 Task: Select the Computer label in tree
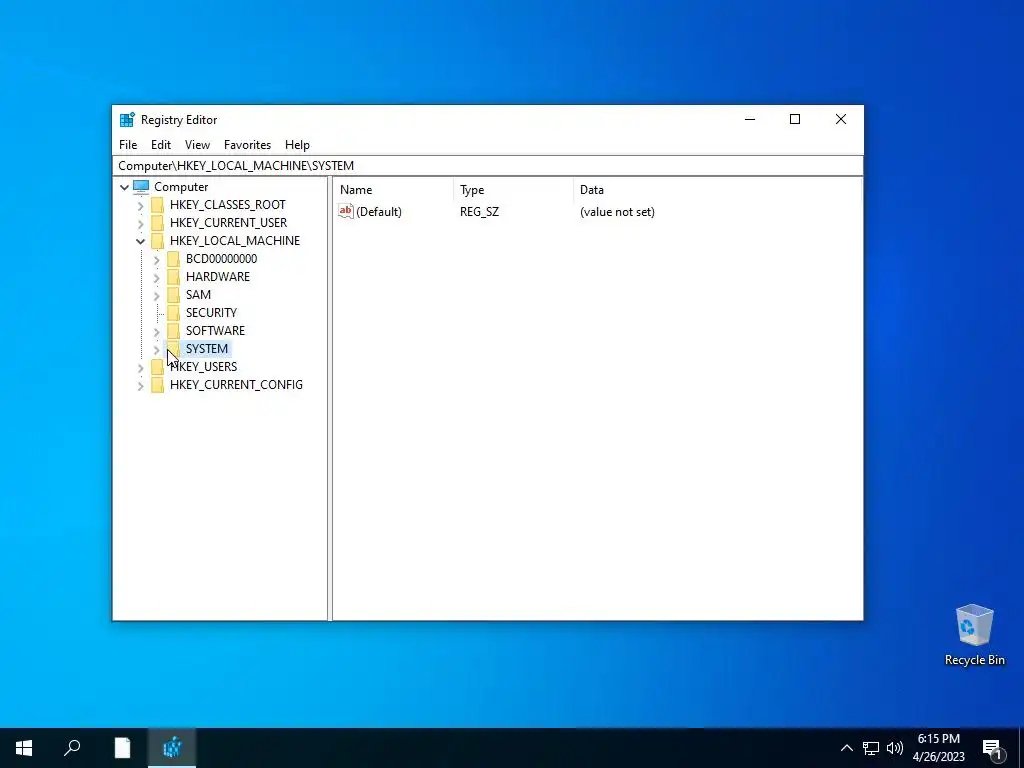click(181, 187)
